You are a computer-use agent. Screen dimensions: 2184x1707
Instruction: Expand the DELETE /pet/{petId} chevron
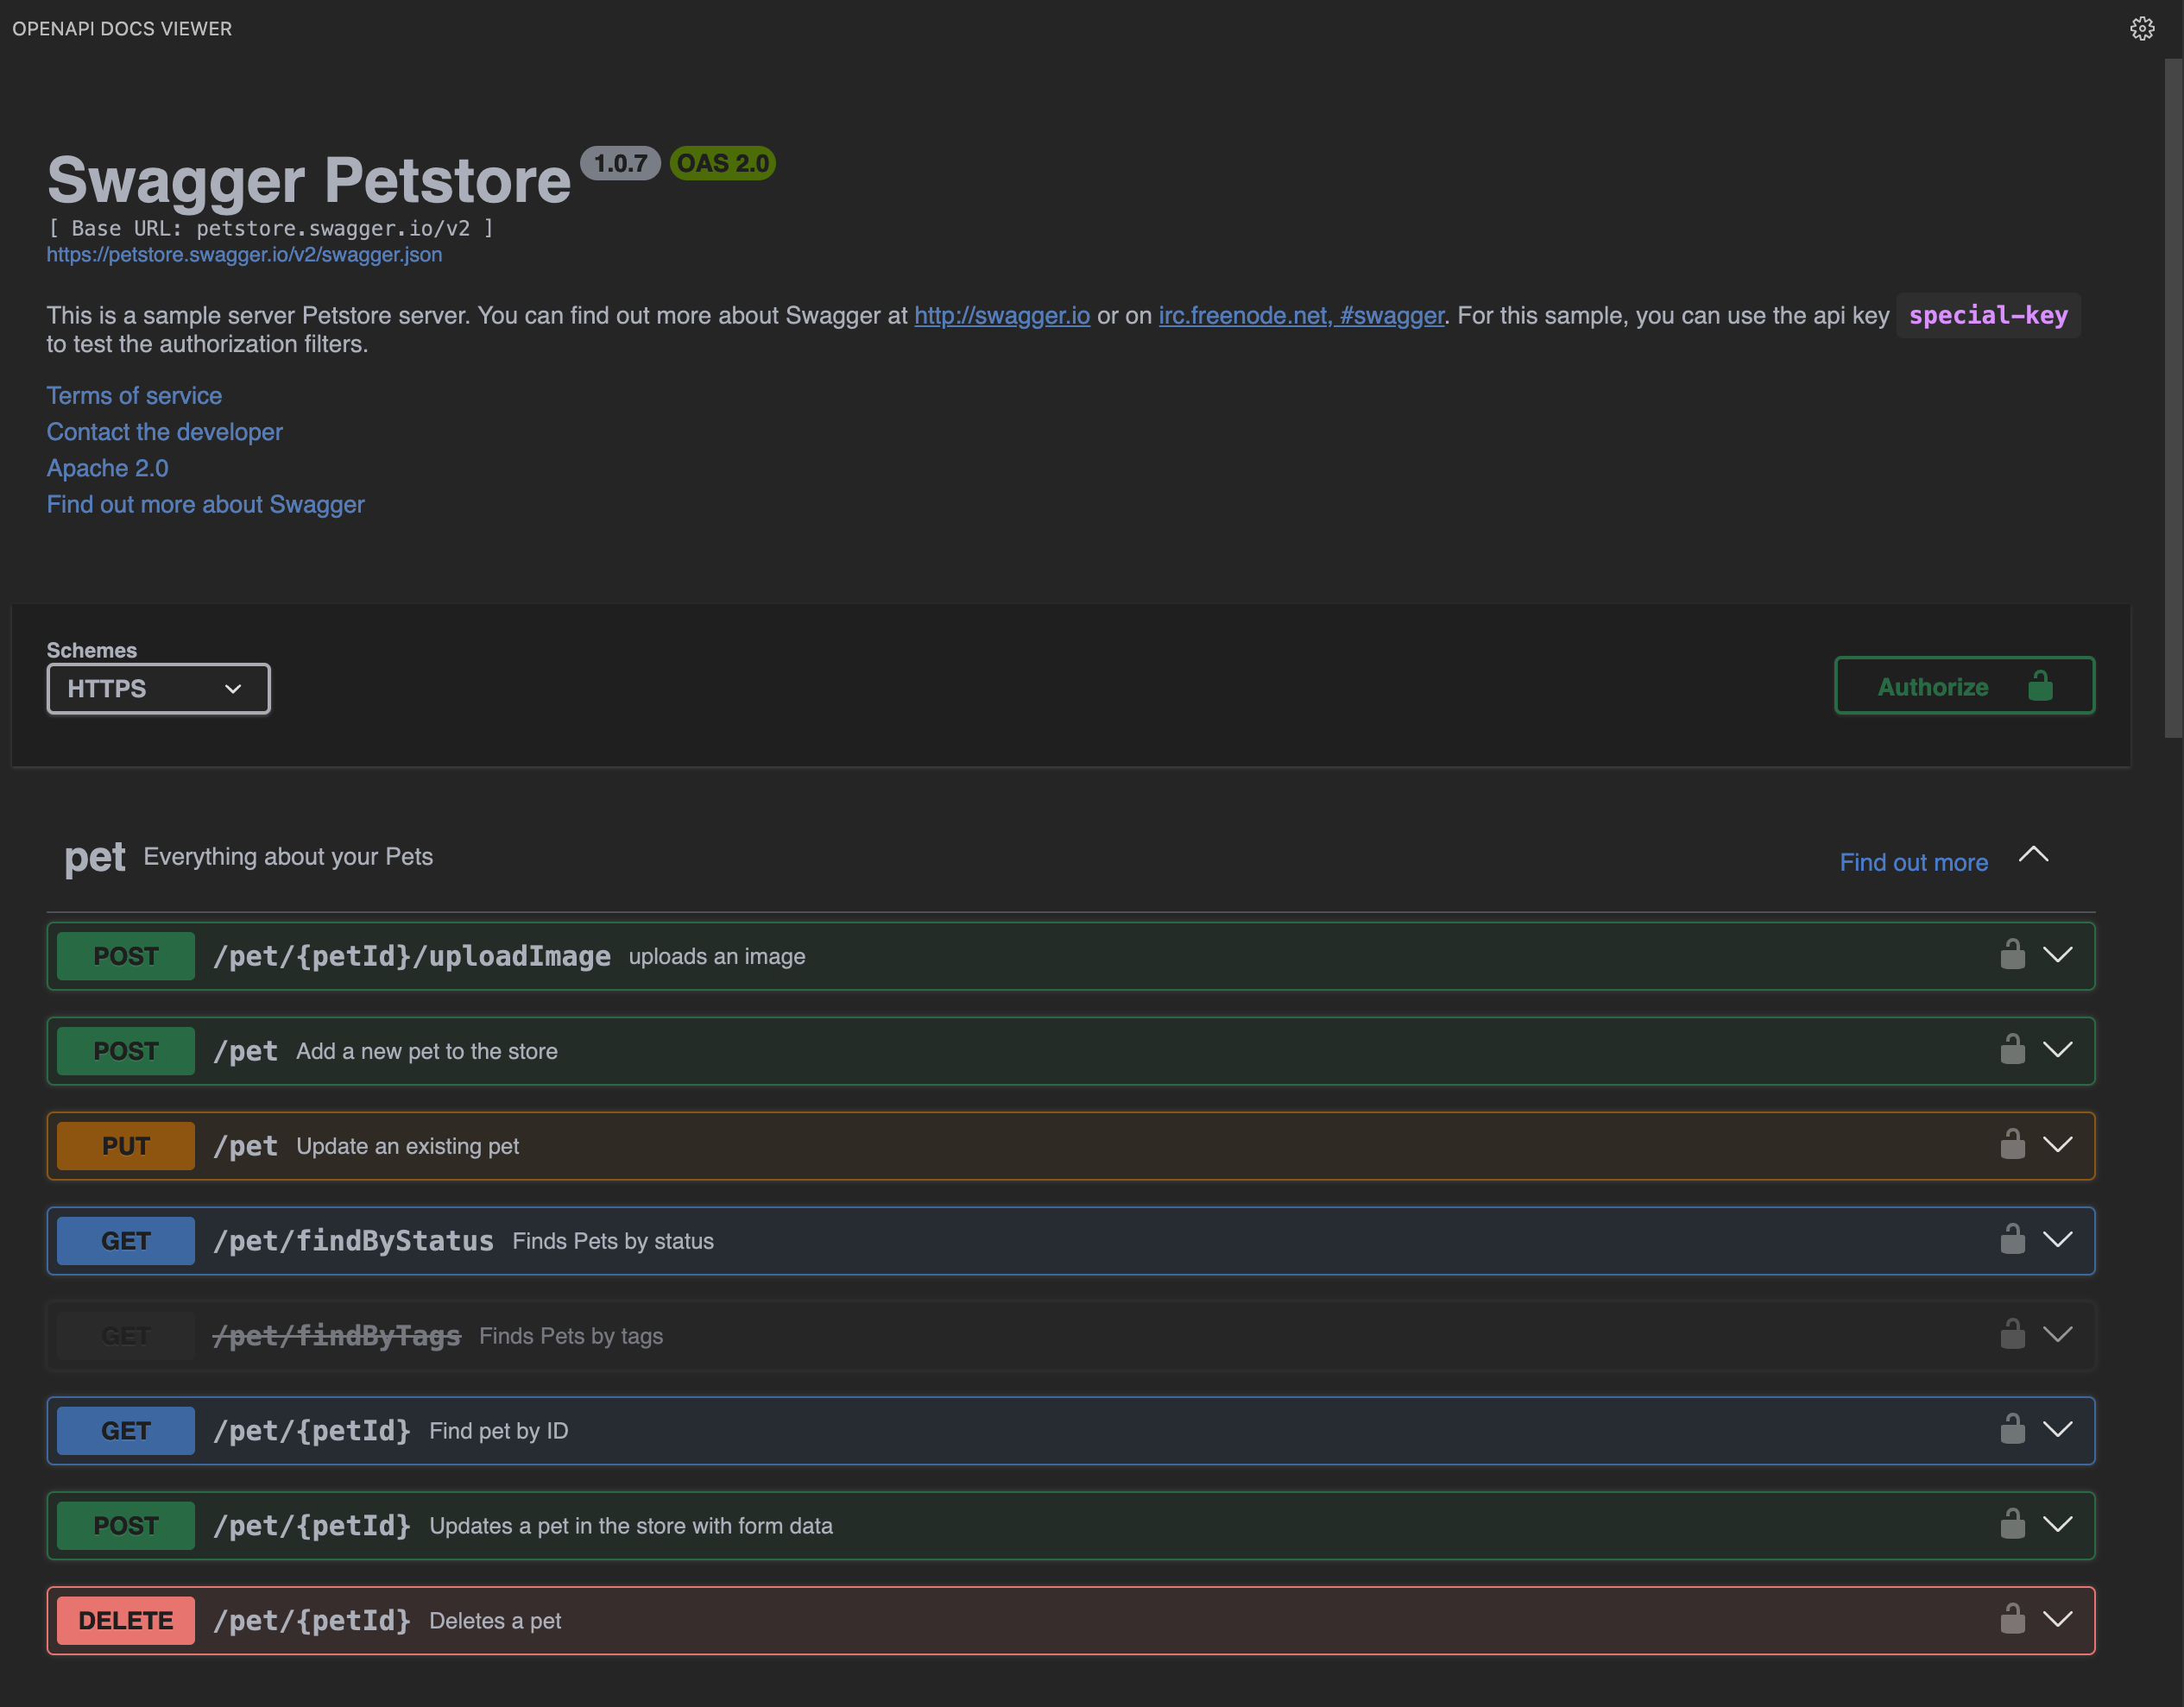2057,1620
